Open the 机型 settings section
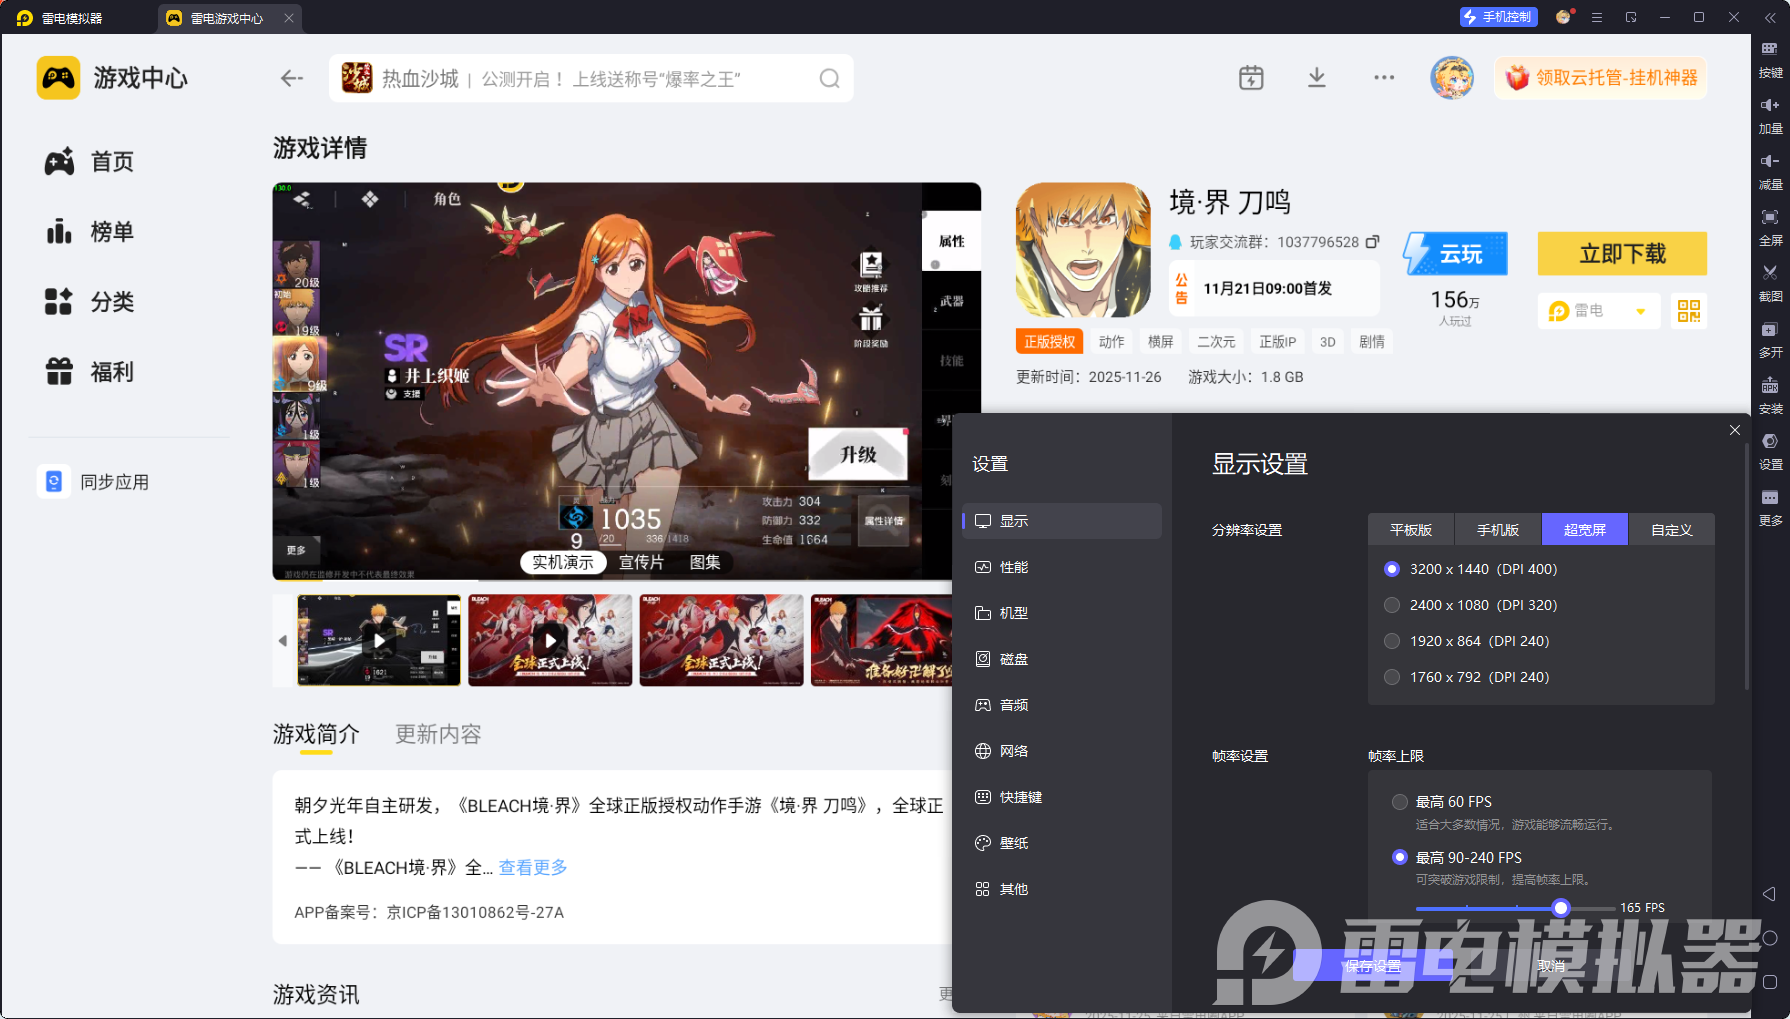The image size is (1790, 1019). point(1062,613)
